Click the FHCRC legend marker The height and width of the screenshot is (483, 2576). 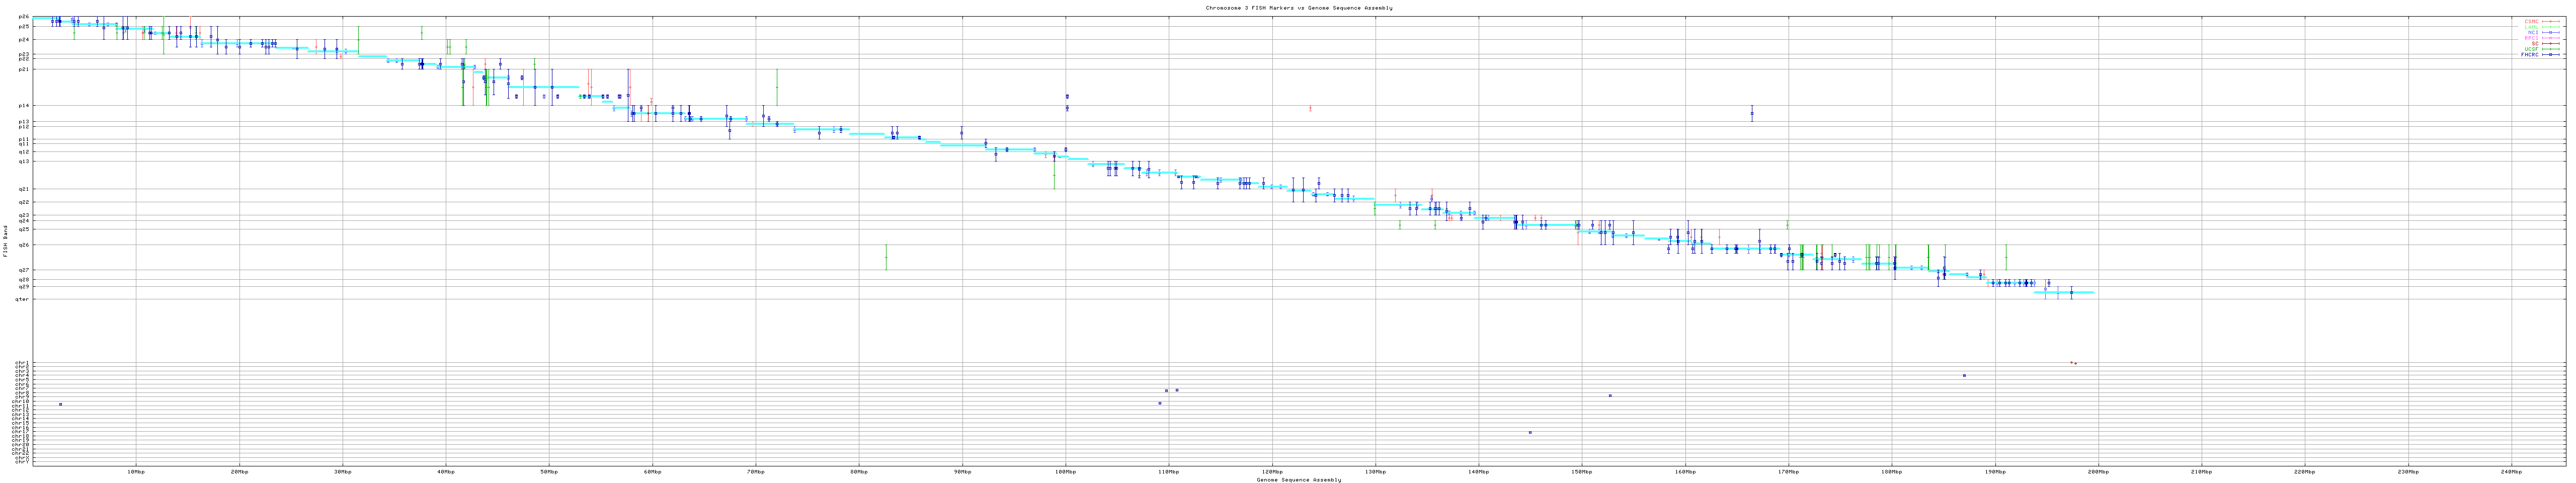(x=2551, y=55)
